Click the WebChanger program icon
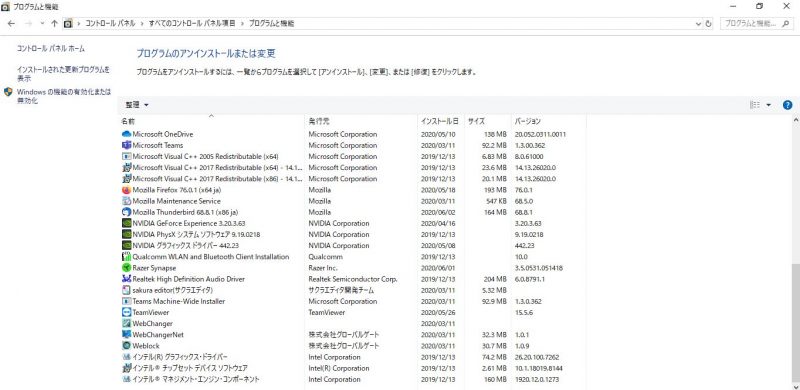The height and width of the screenshot is (390, 800). click(127, 324)
